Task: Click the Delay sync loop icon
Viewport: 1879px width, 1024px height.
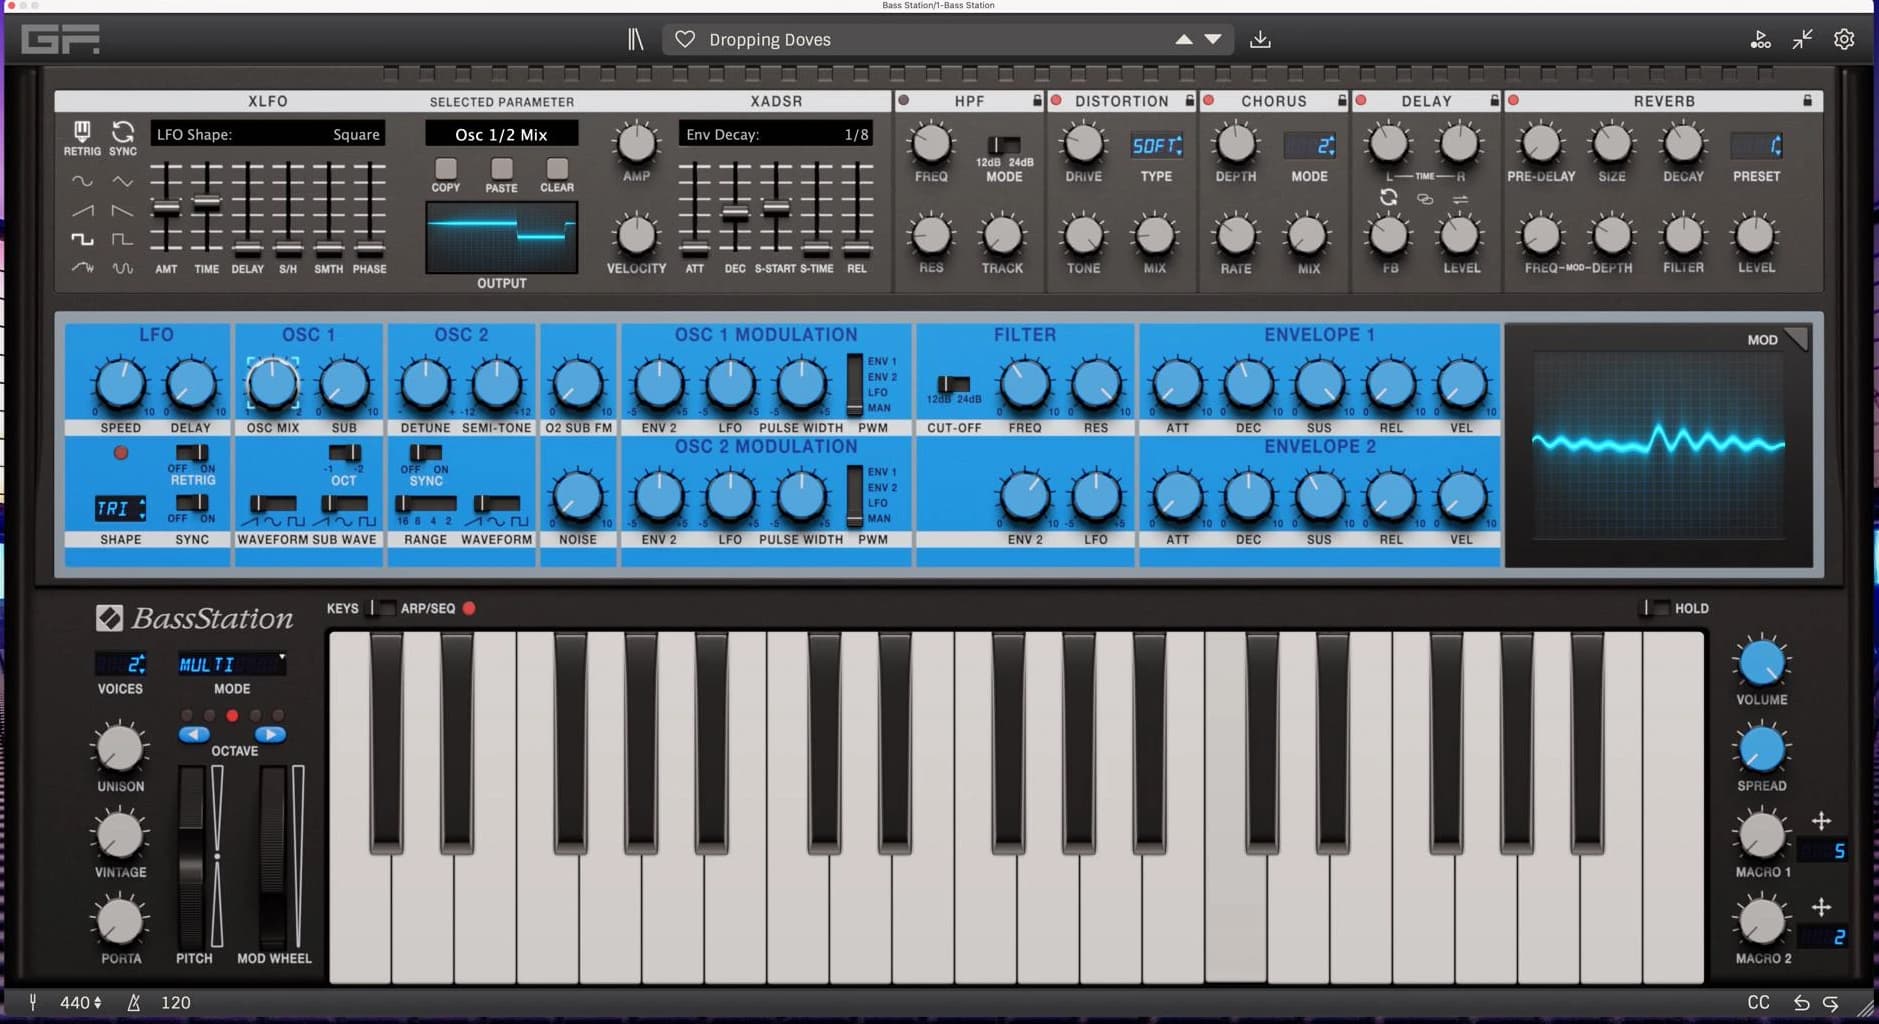Action: pos(1388,198)
